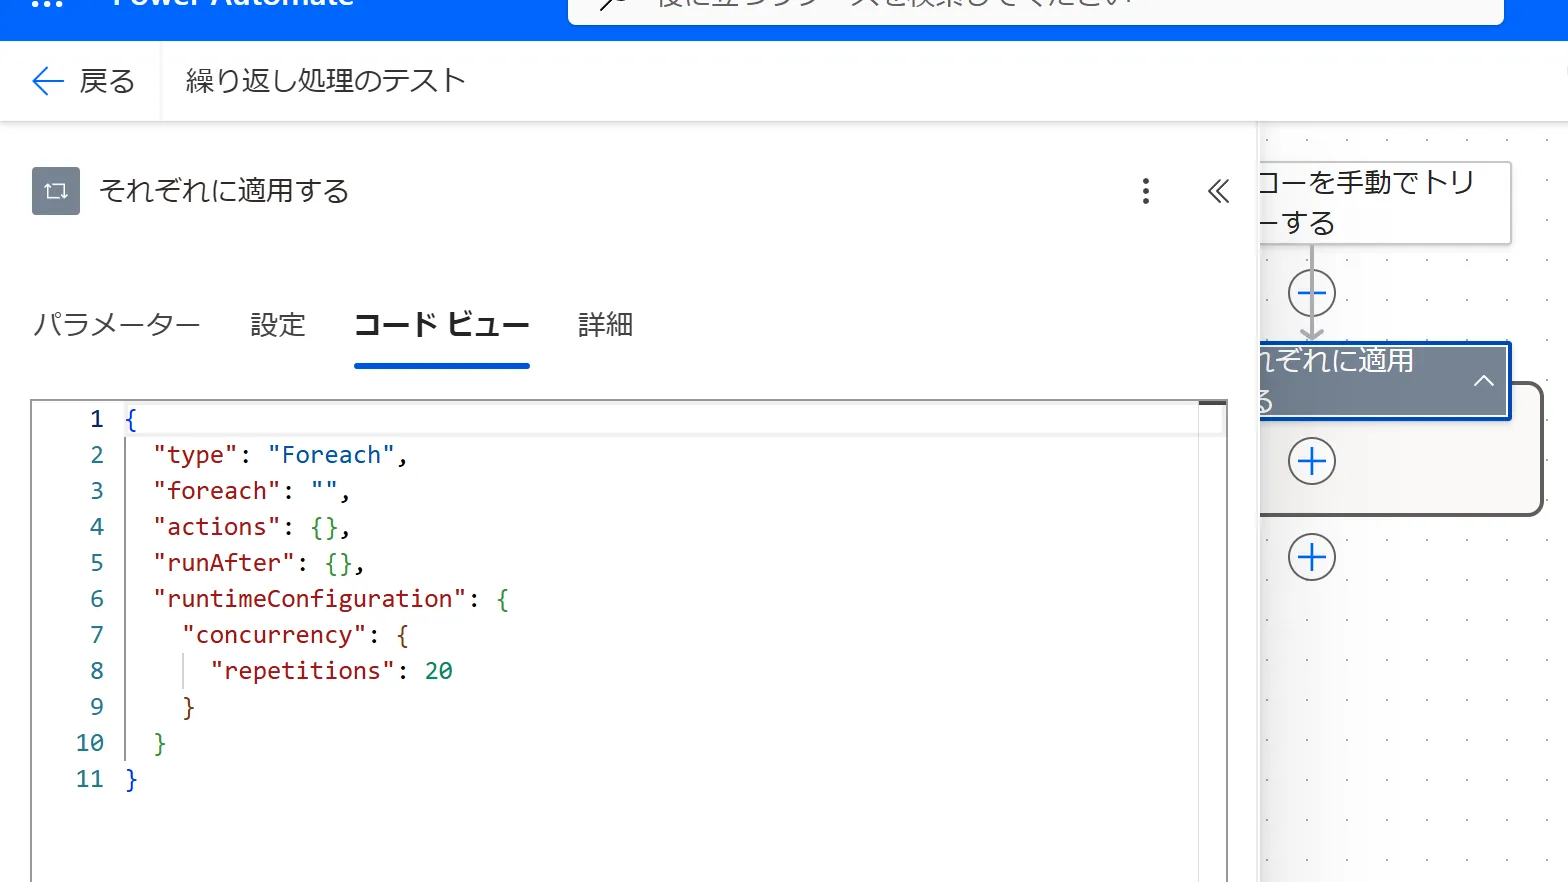Click the "type": "Foreach" code line
Image resolution: width=1568 pixels, height=882 pixels.
pos(280,455)
